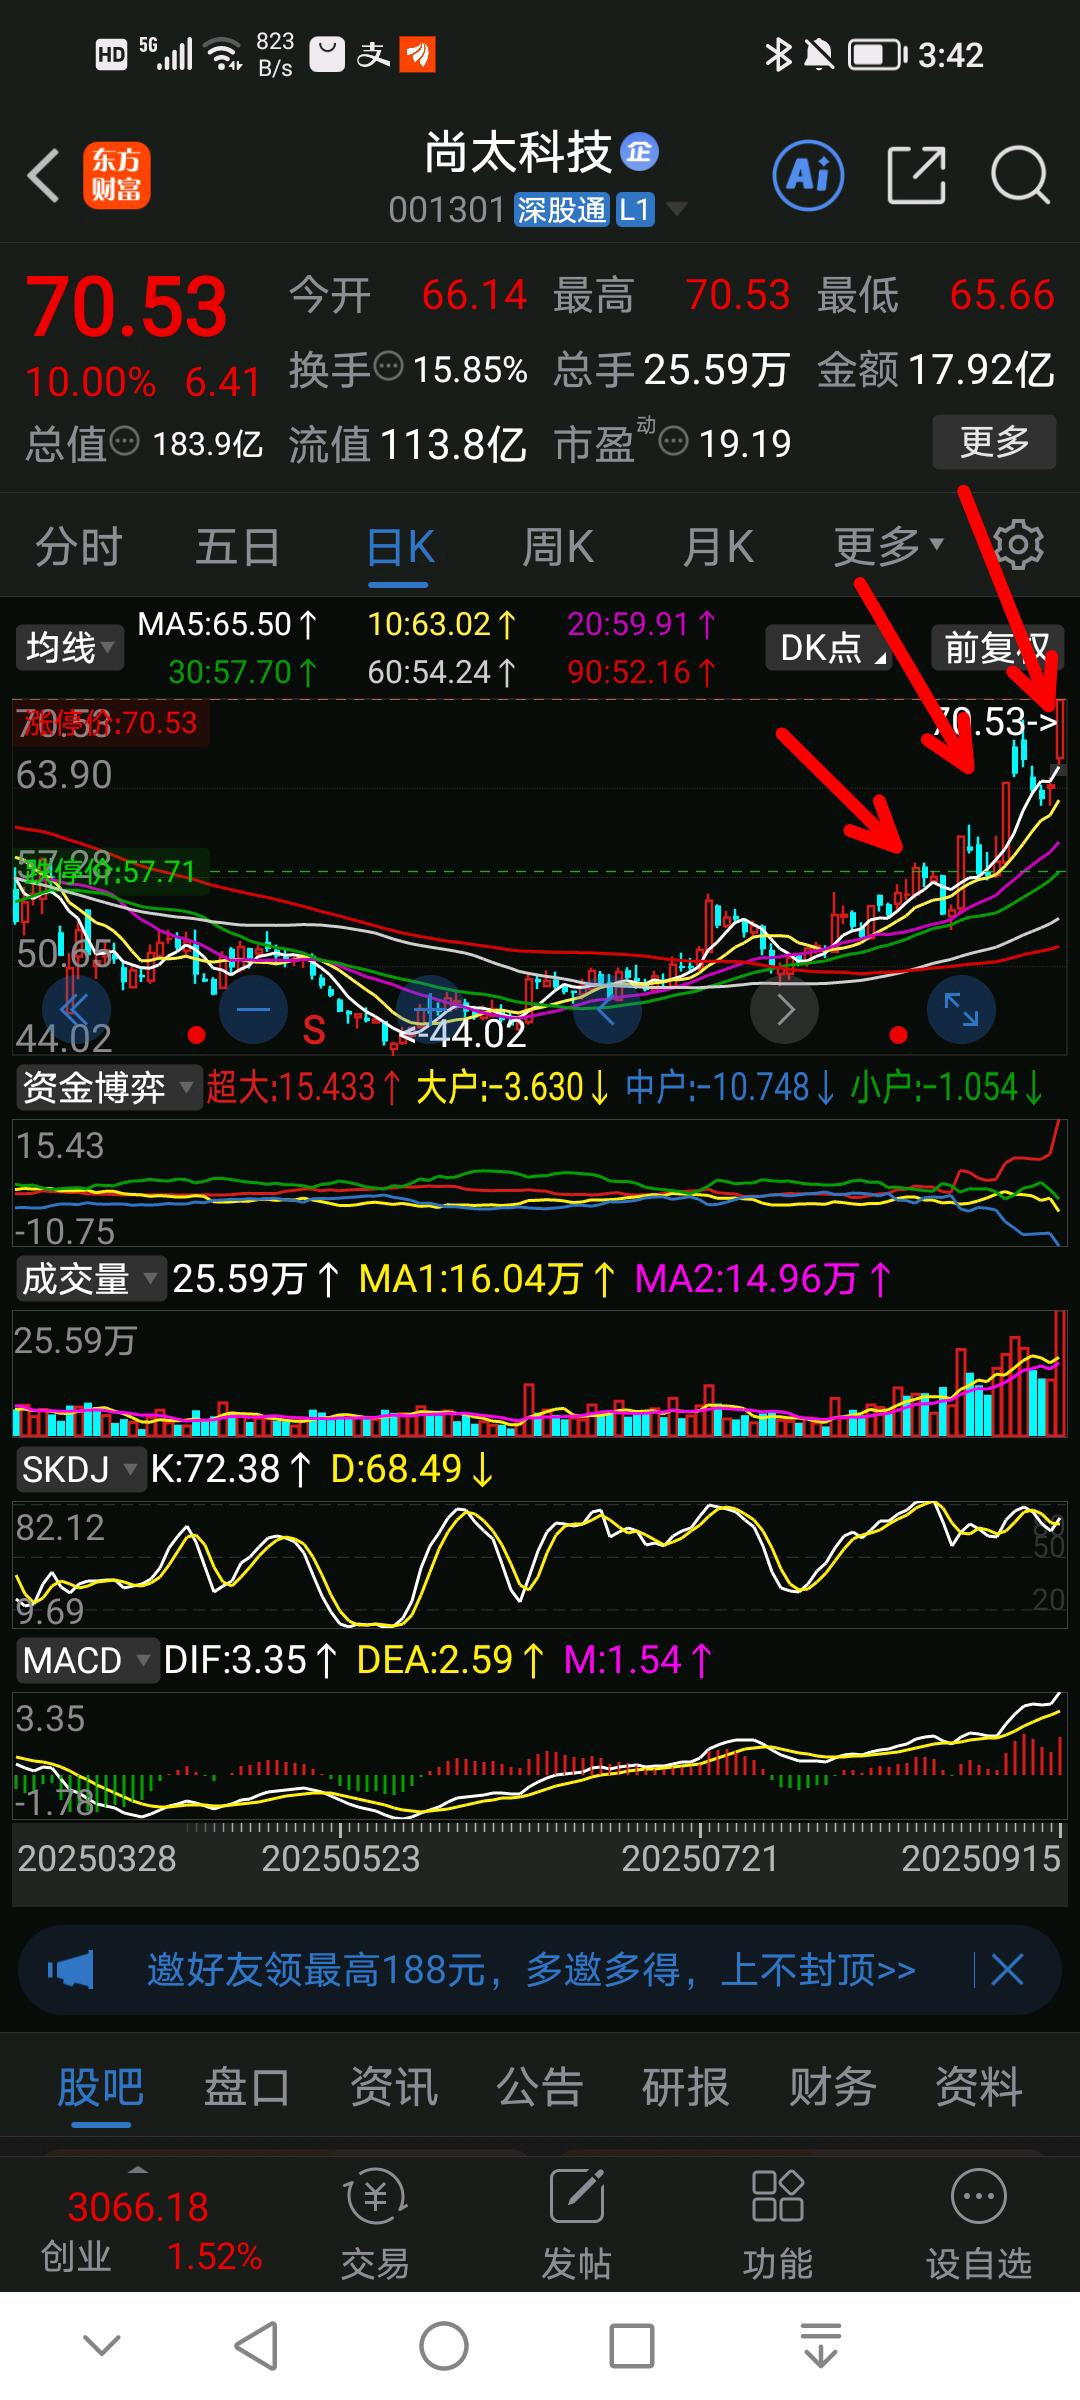
Task: Shift chart left with double-arrow icon
Action: pyautogui.click(x=77, y=1009)
